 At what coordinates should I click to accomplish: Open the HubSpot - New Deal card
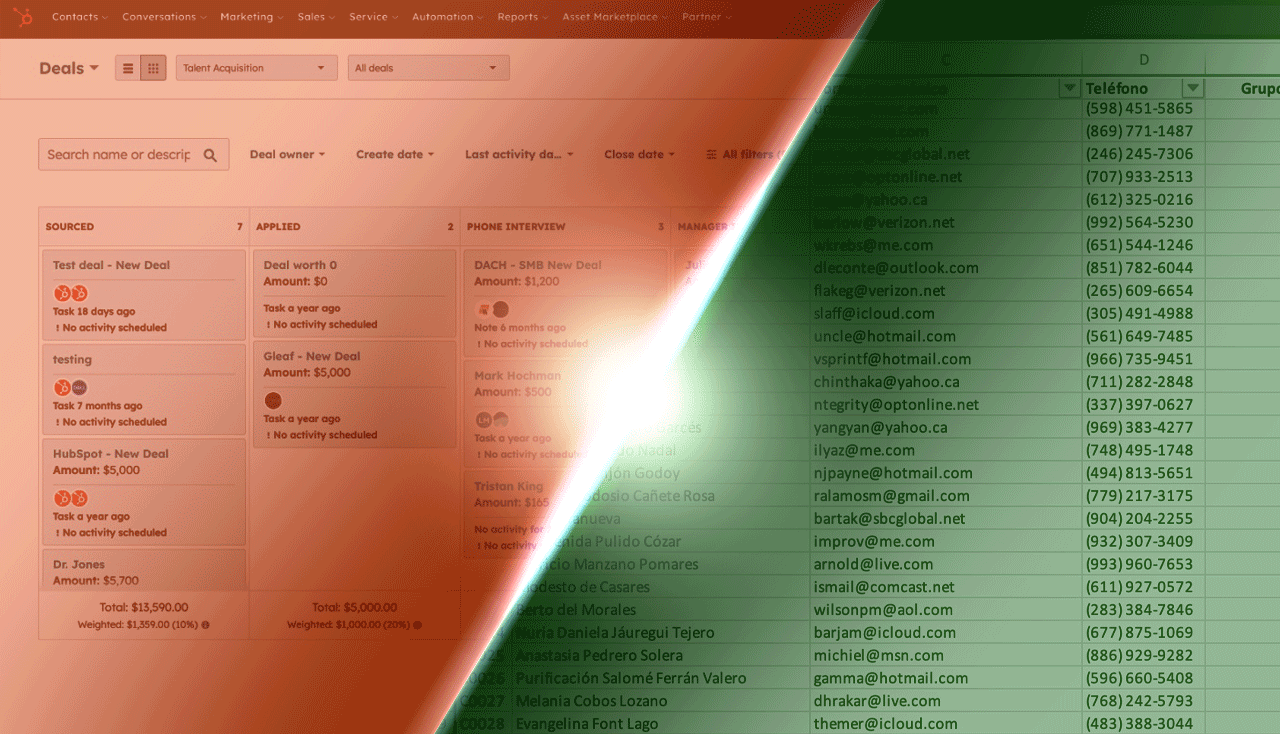[144, 491]
